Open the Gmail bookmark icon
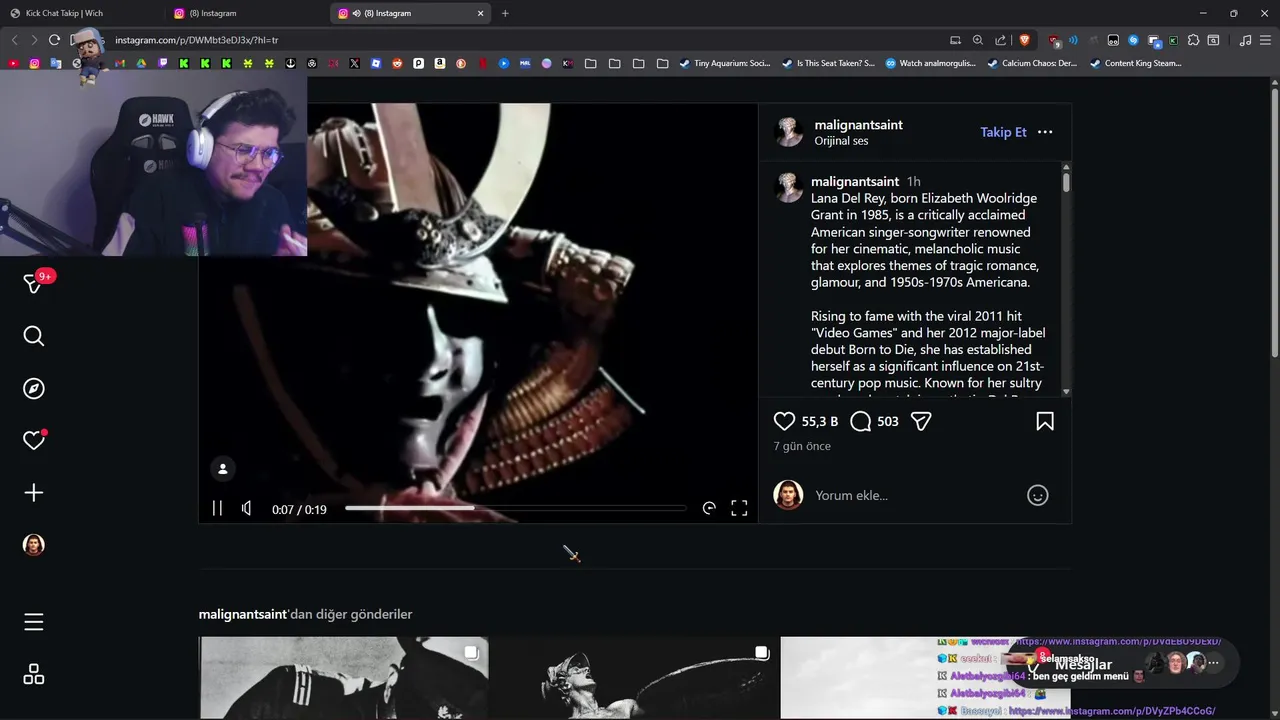The height and width of the screenshot is (720, 1280). [119, 63]
